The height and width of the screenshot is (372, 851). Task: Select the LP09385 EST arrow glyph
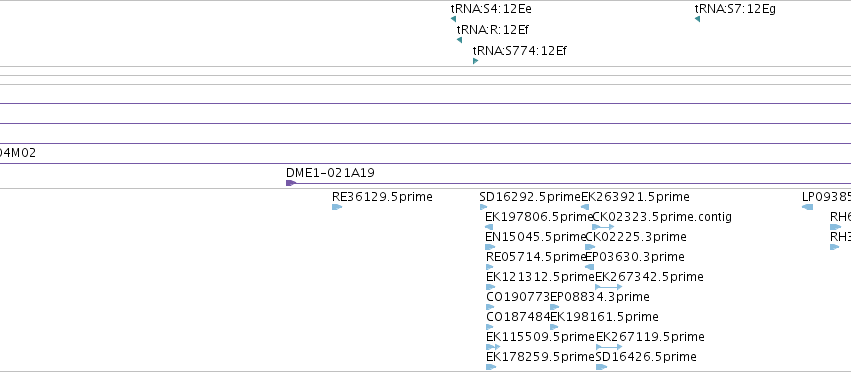808,207
